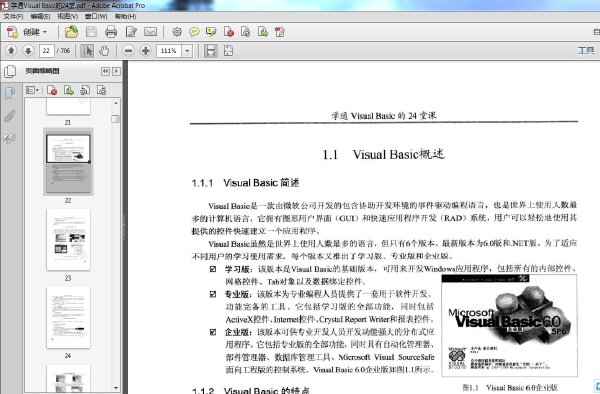
Task: Open the Attachments paperclip panel
Action: (10, 116)
